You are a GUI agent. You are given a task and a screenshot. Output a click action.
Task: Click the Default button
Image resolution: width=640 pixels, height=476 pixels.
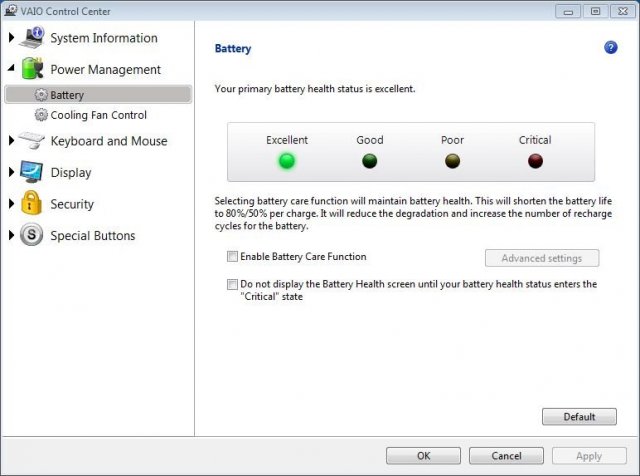point(579,416)
